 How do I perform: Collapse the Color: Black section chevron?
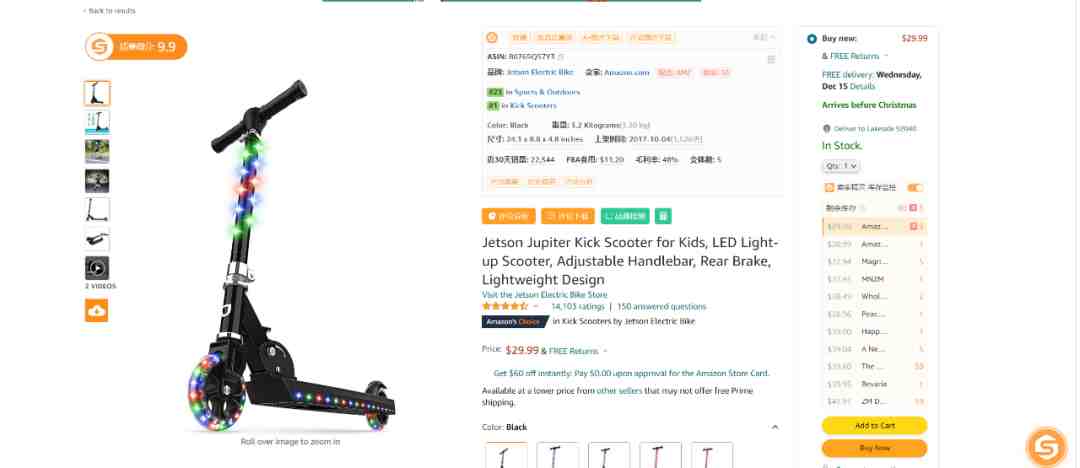pos(774,427)
